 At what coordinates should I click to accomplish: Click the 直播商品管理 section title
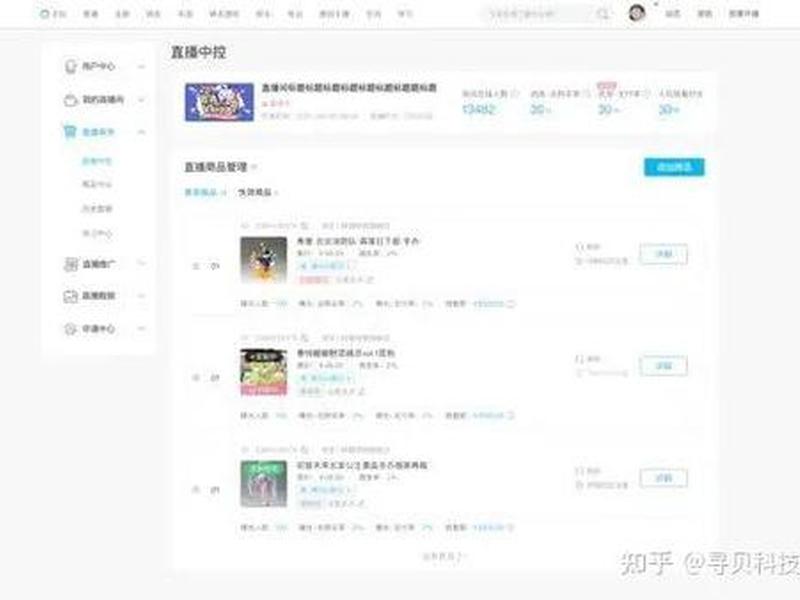[216, 167]
